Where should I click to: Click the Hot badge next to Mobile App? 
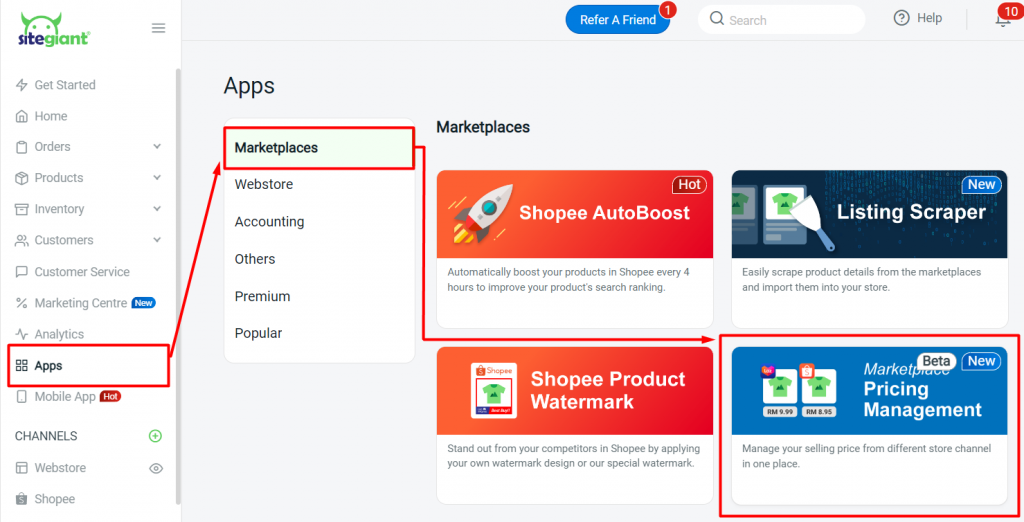point(110,397)
